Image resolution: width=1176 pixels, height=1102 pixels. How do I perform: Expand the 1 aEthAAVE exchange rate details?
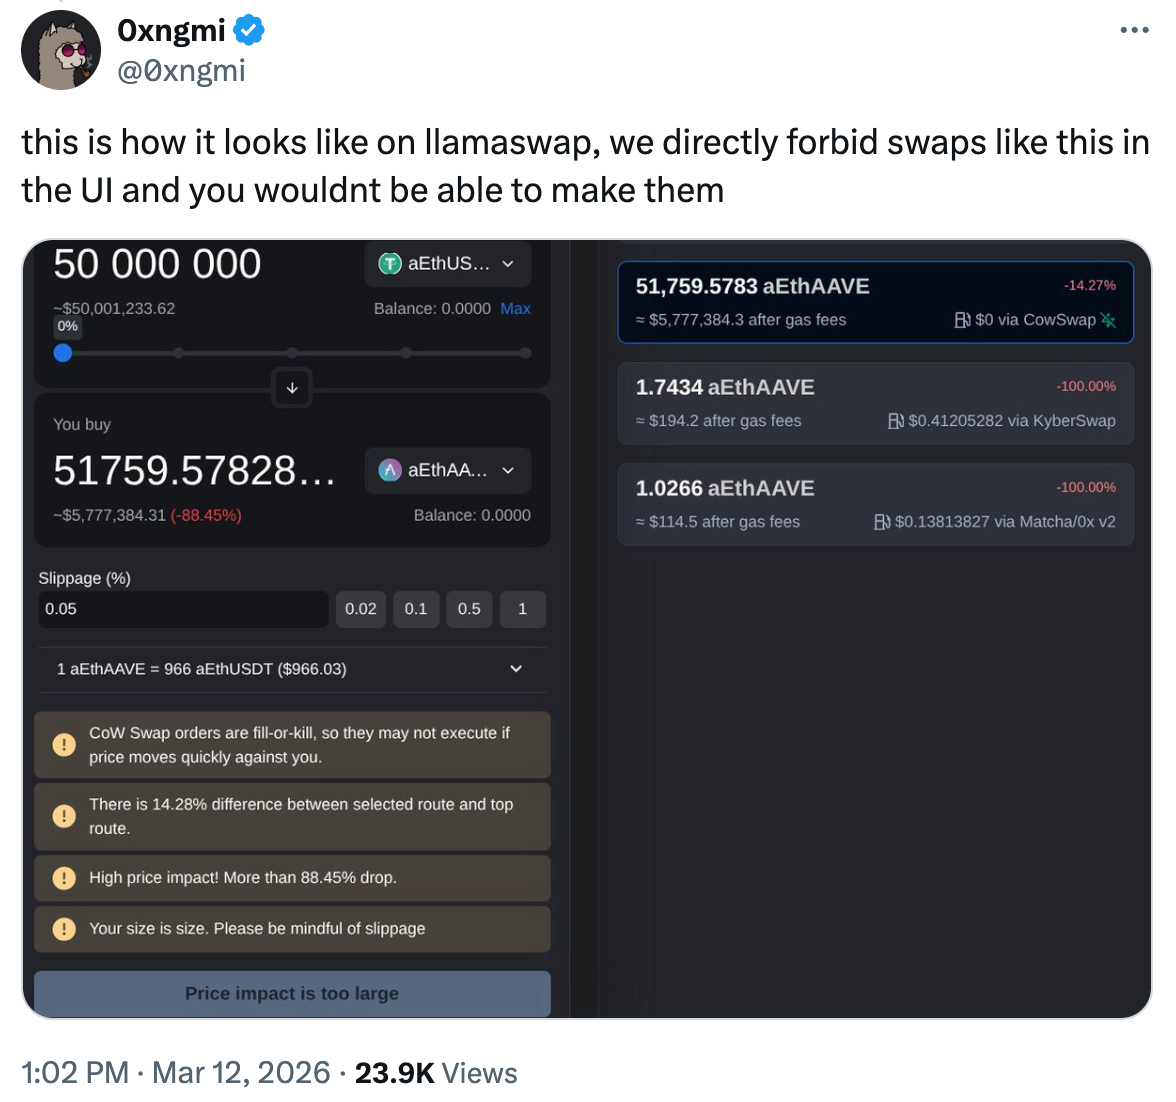point(516,669)
